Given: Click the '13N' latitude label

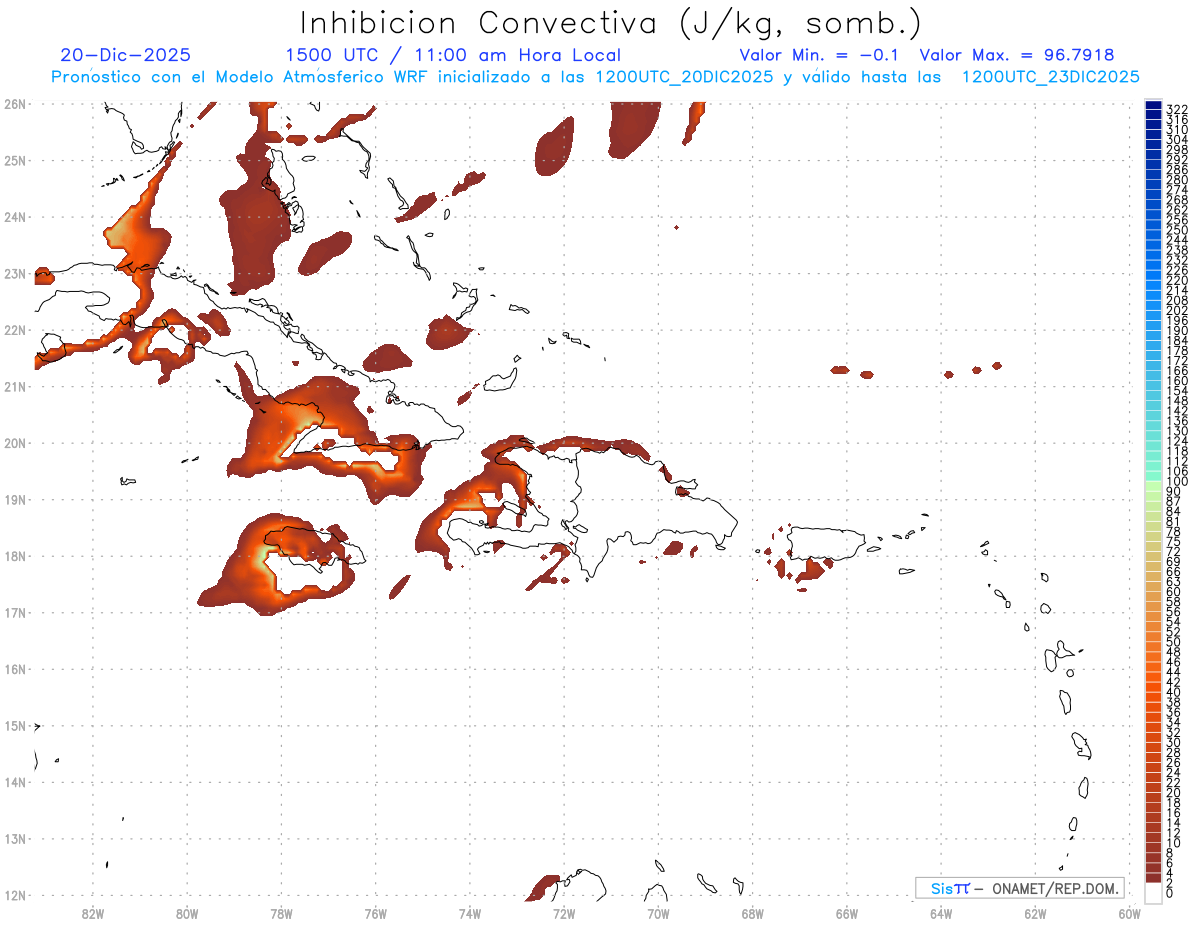Looking at the screenshot, I should tap(14, 838).
